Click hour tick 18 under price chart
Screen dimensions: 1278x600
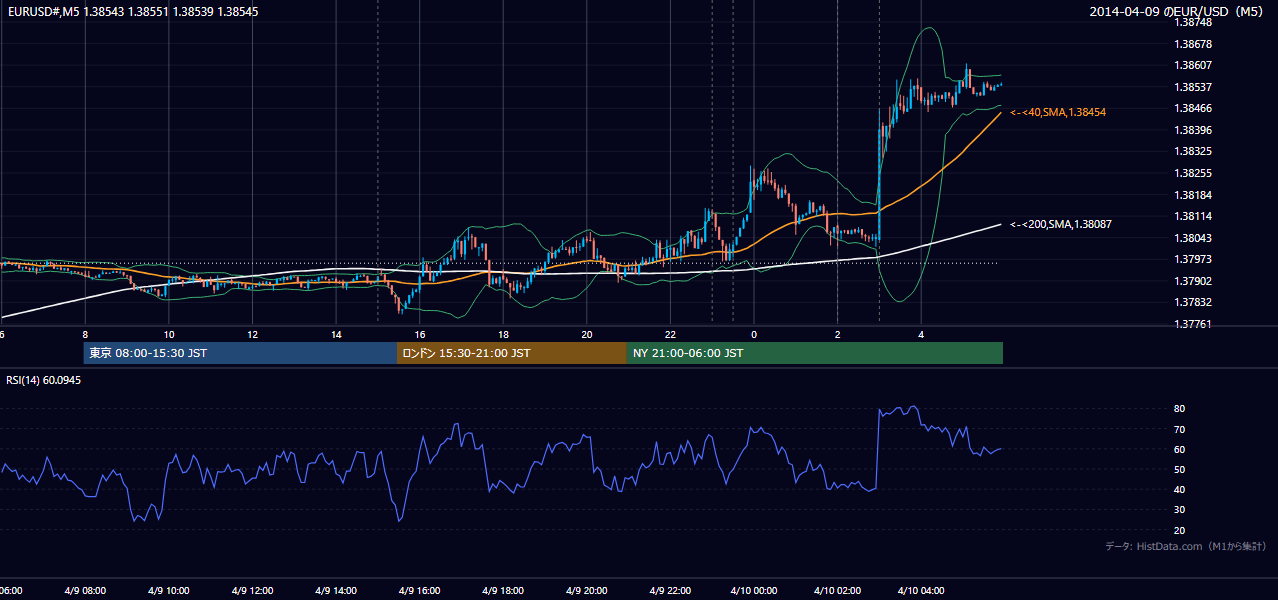coord(503,334)
